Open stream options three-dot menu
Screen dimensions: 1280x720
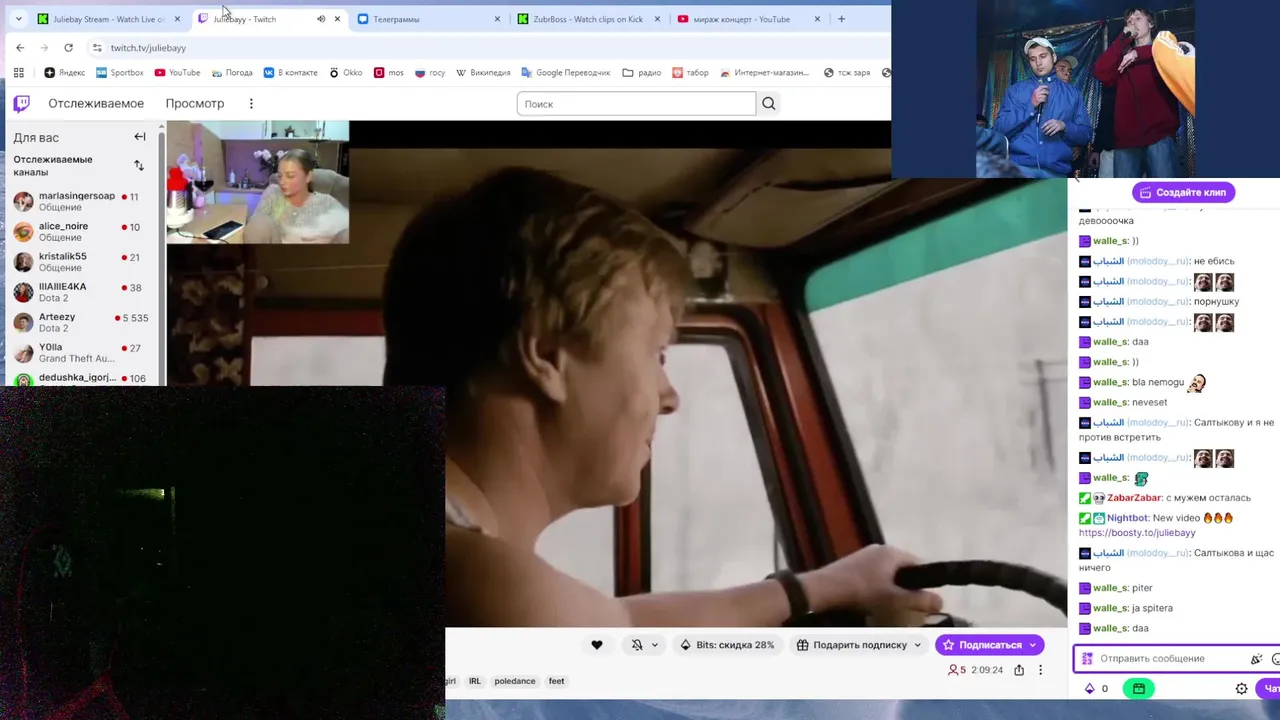(1040, 670)
